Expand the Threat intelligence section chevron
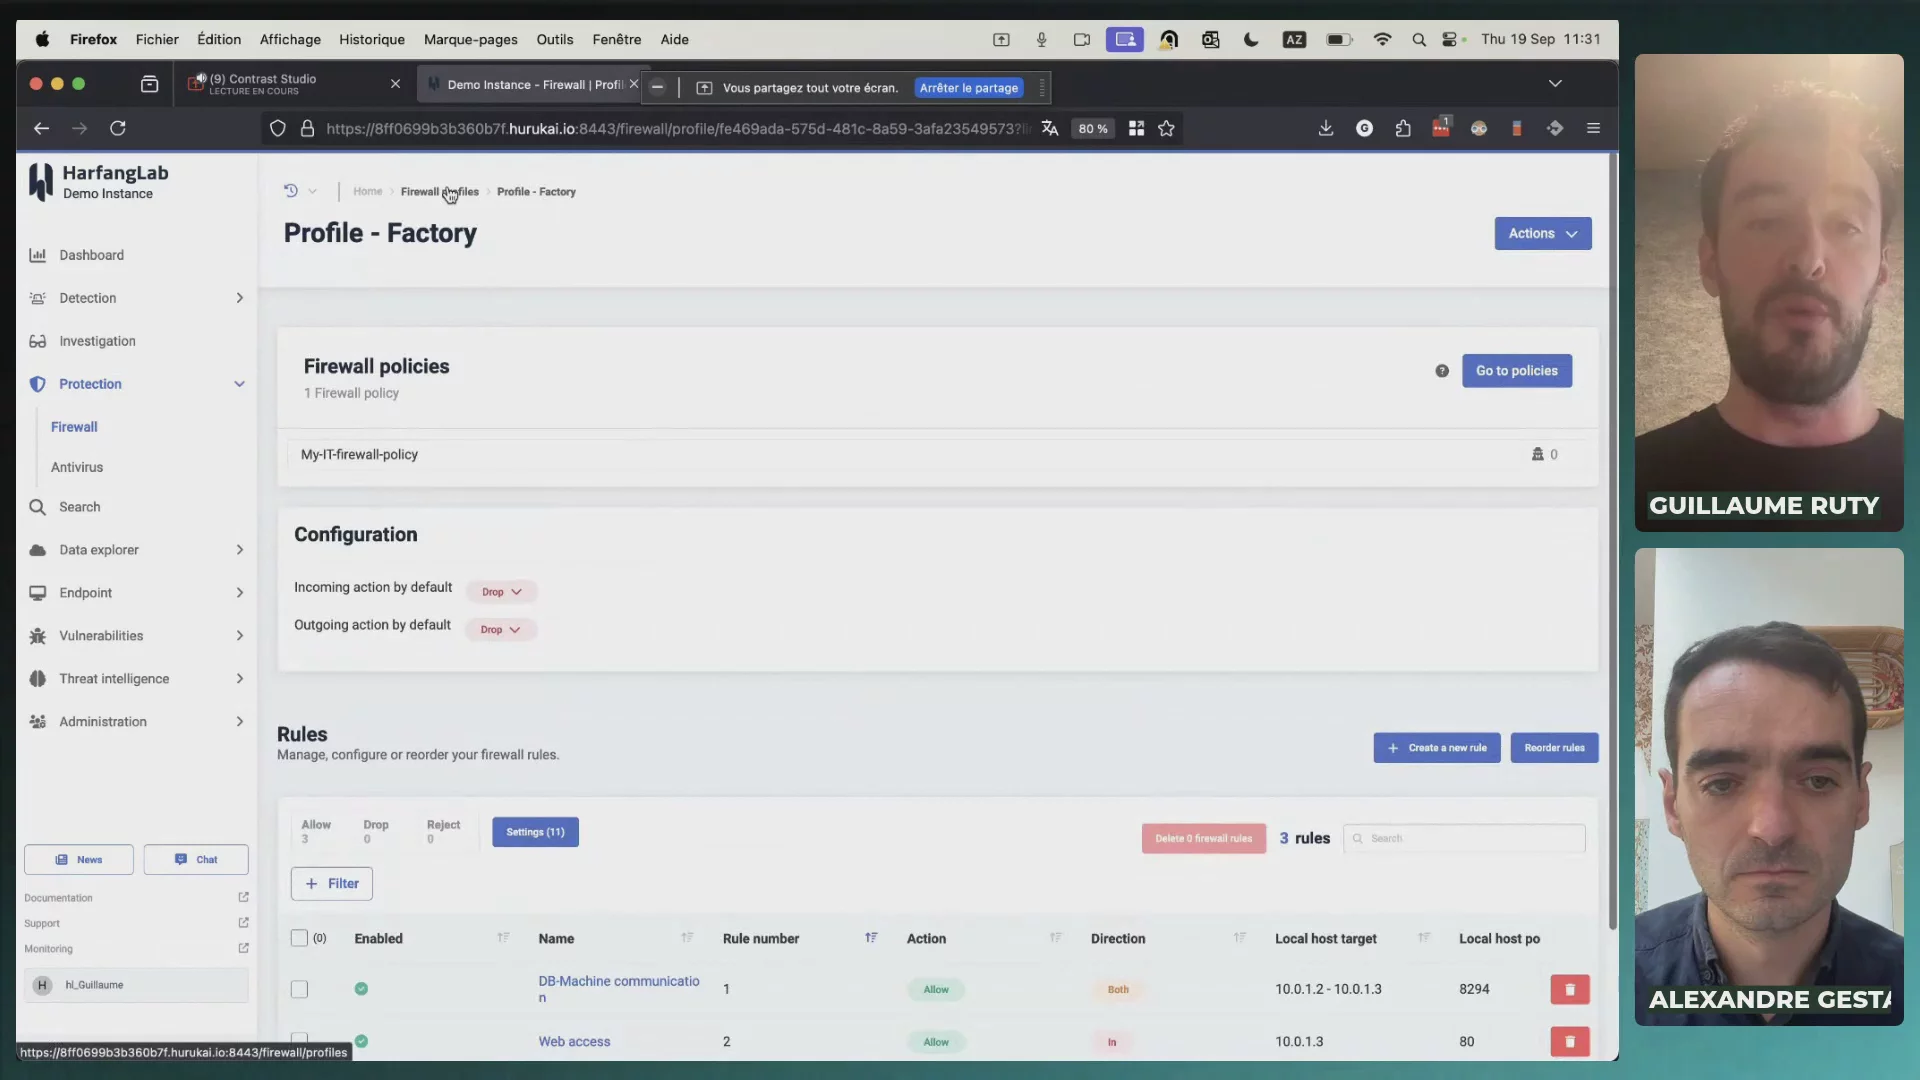The image size is (1920, 1080). 239,679
